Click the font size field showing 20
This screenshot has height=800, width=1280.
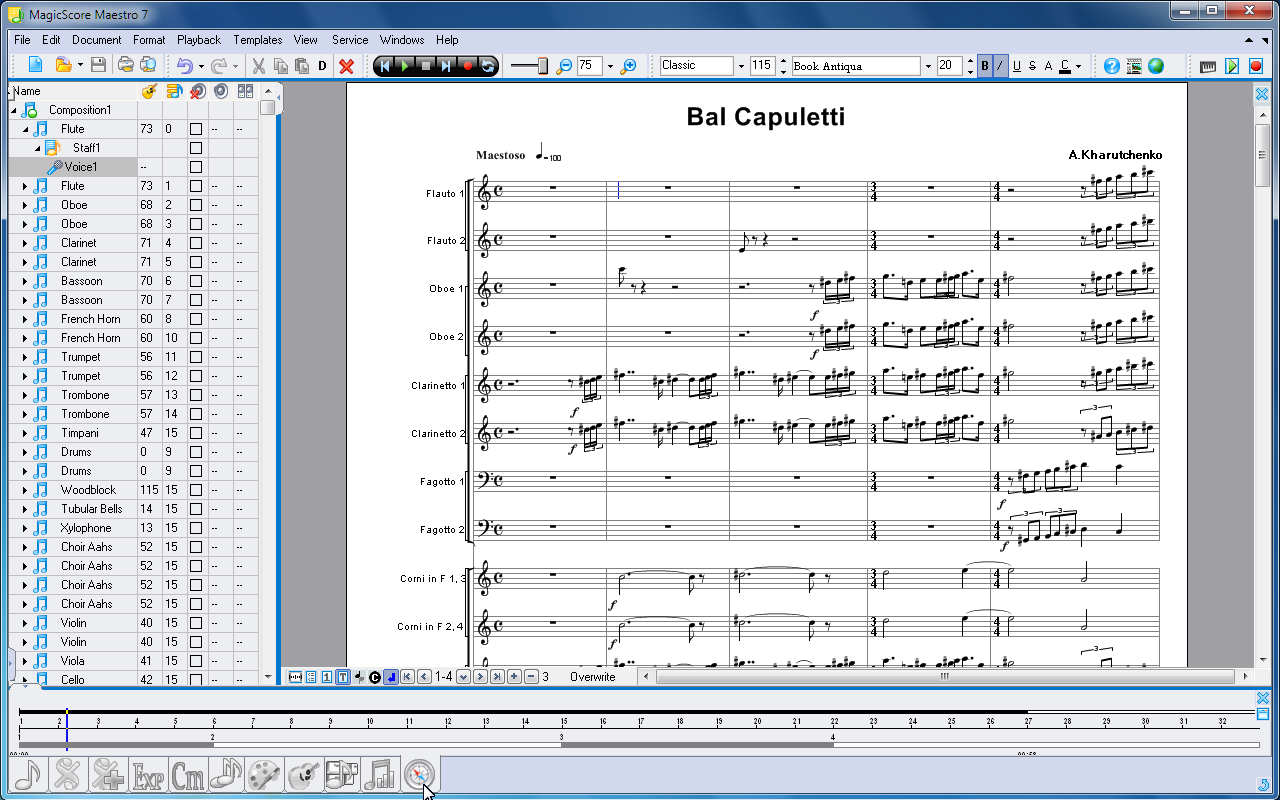[950, 66]
